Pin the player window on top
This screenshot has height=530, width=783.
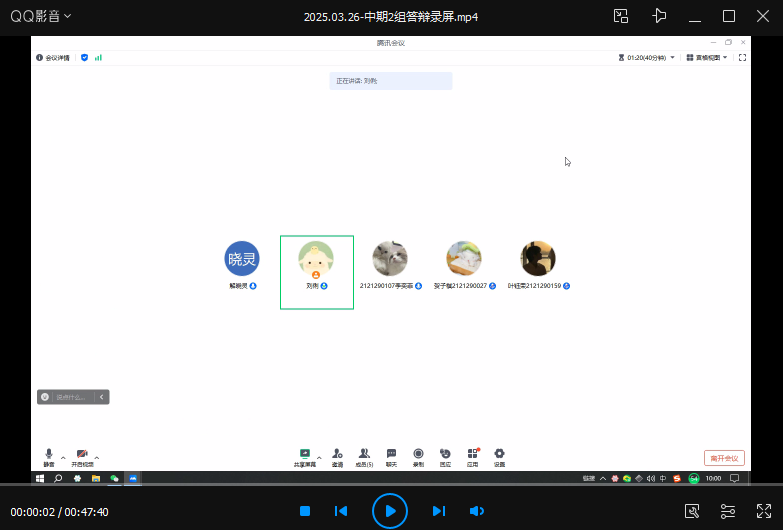point(658,16)
